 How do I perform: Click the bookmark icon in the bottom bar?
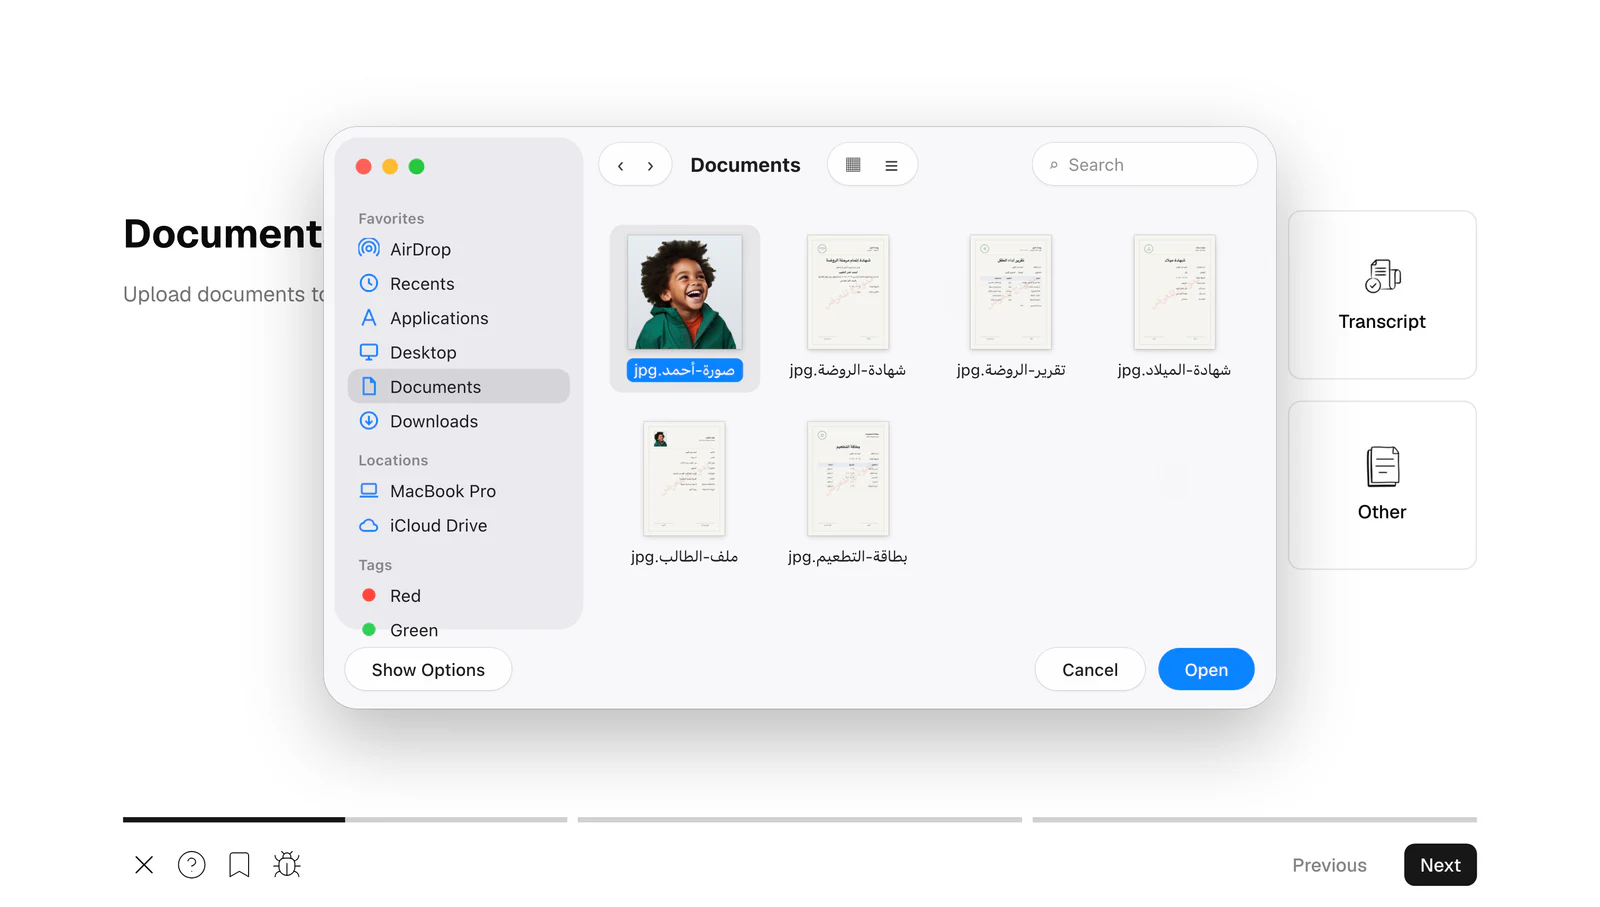[239, 865]
